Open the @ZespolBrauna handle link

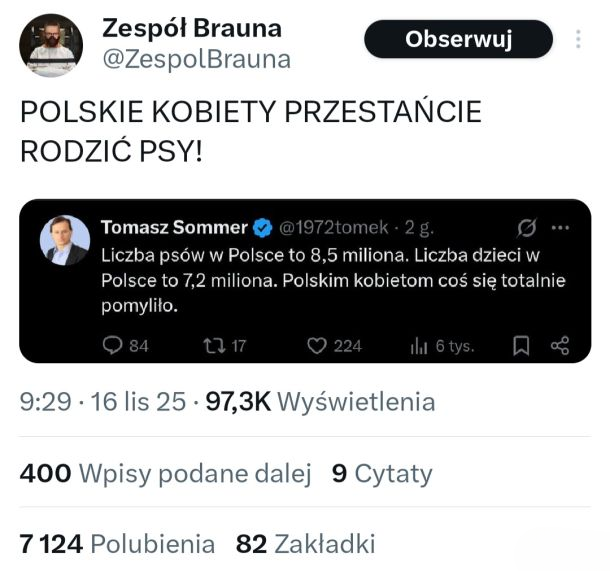tap(196, 59)
